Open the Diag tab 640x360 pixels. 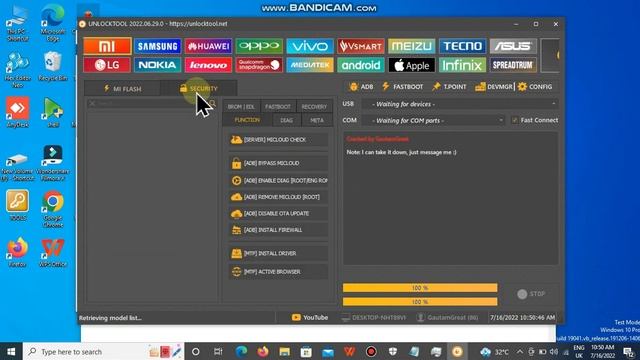(x=287, y=120)
